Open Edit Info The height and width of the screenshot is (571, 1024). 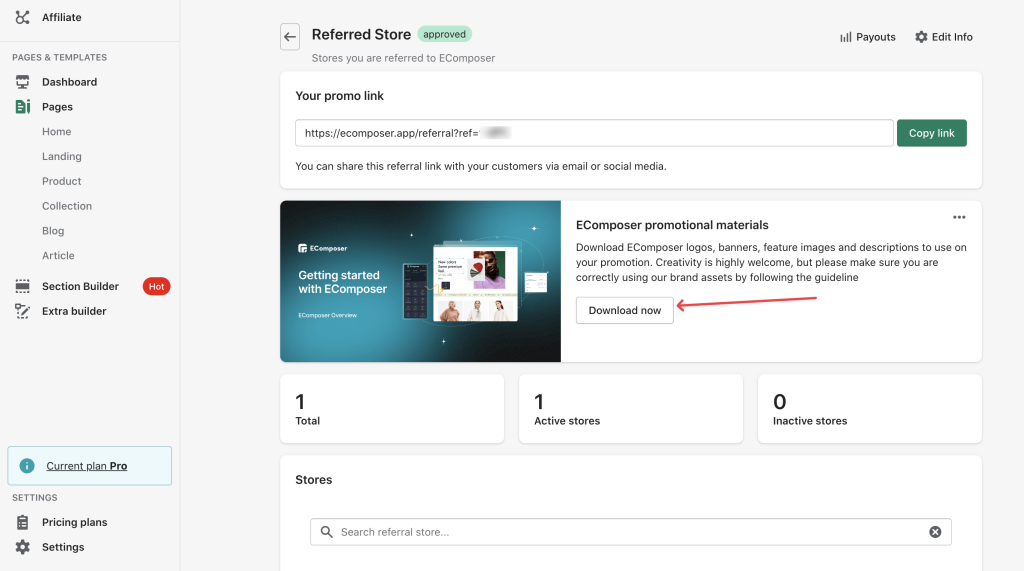tap(952, 37)
